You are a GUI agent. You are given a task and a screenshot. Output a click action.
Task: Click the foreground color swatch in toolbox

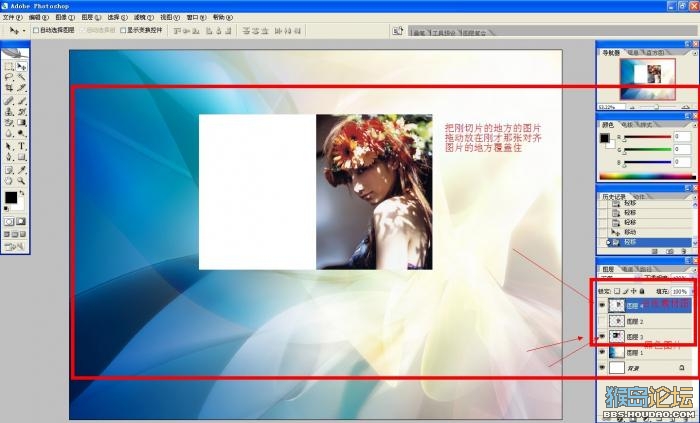click(x=11, y=197)
